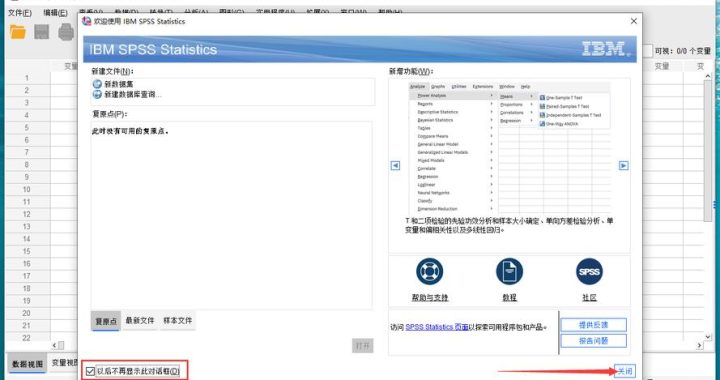The width and height of the screenshot is (720, 380).
Task: Click the printer icon in the toolbar
Action: pos(66,32)
